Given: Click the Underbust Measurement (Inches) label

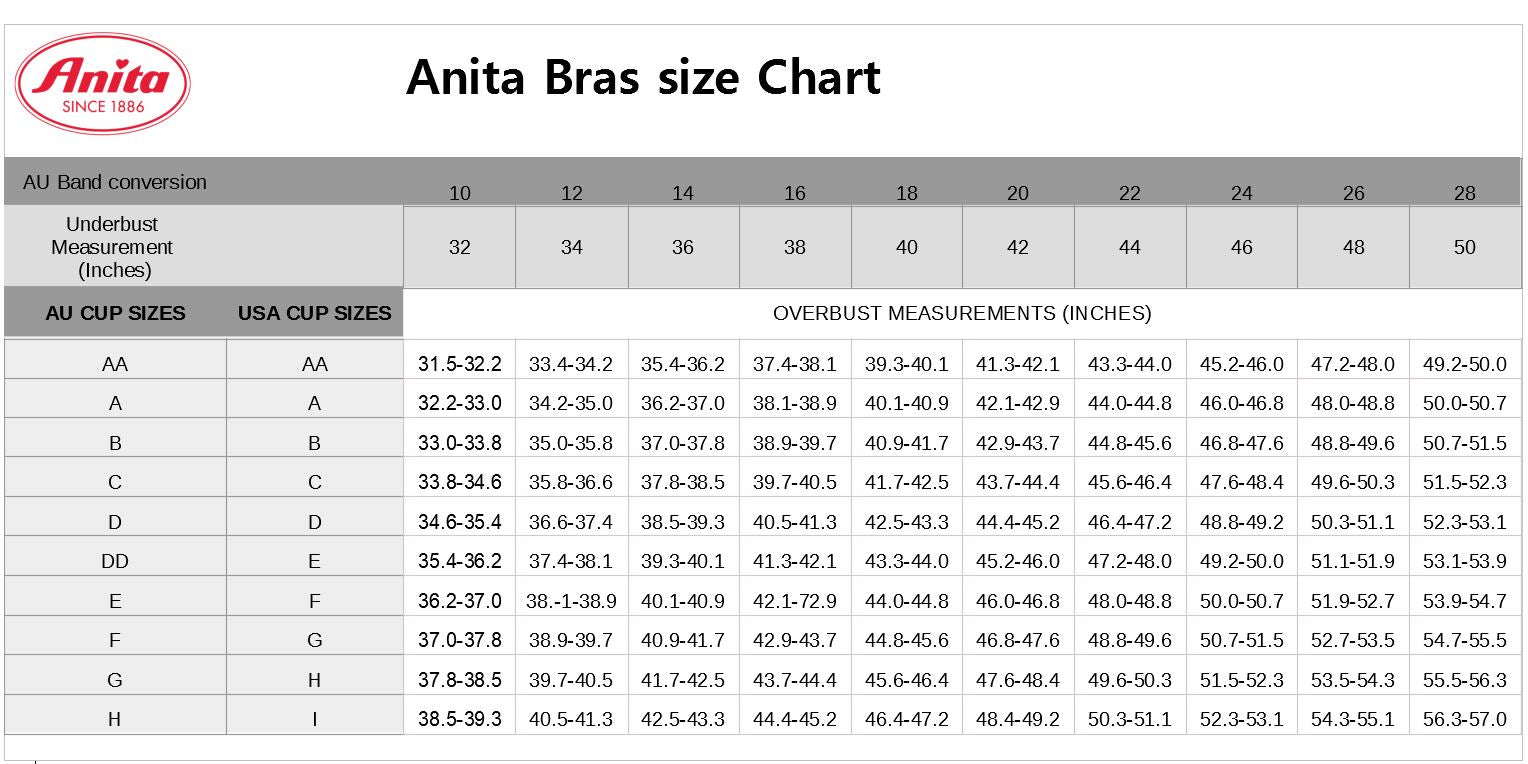Looking at the screenshot, I should pos(112,247).
